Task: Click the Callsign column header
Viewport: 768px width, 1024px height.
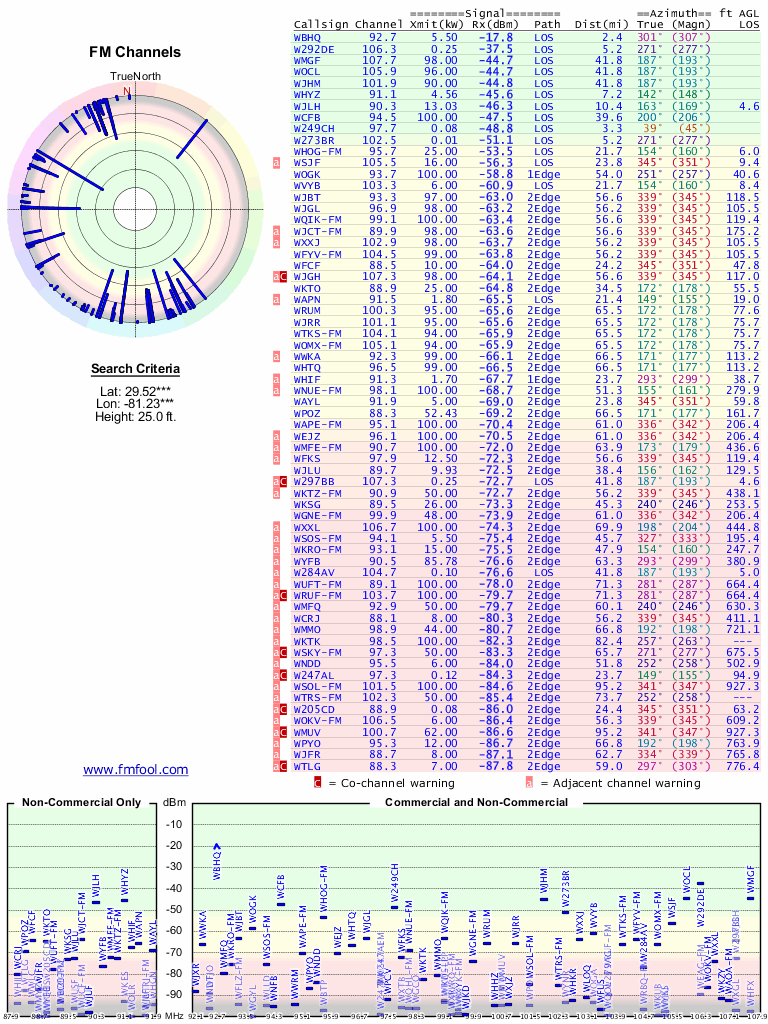Action: click(x=321, y=23)
